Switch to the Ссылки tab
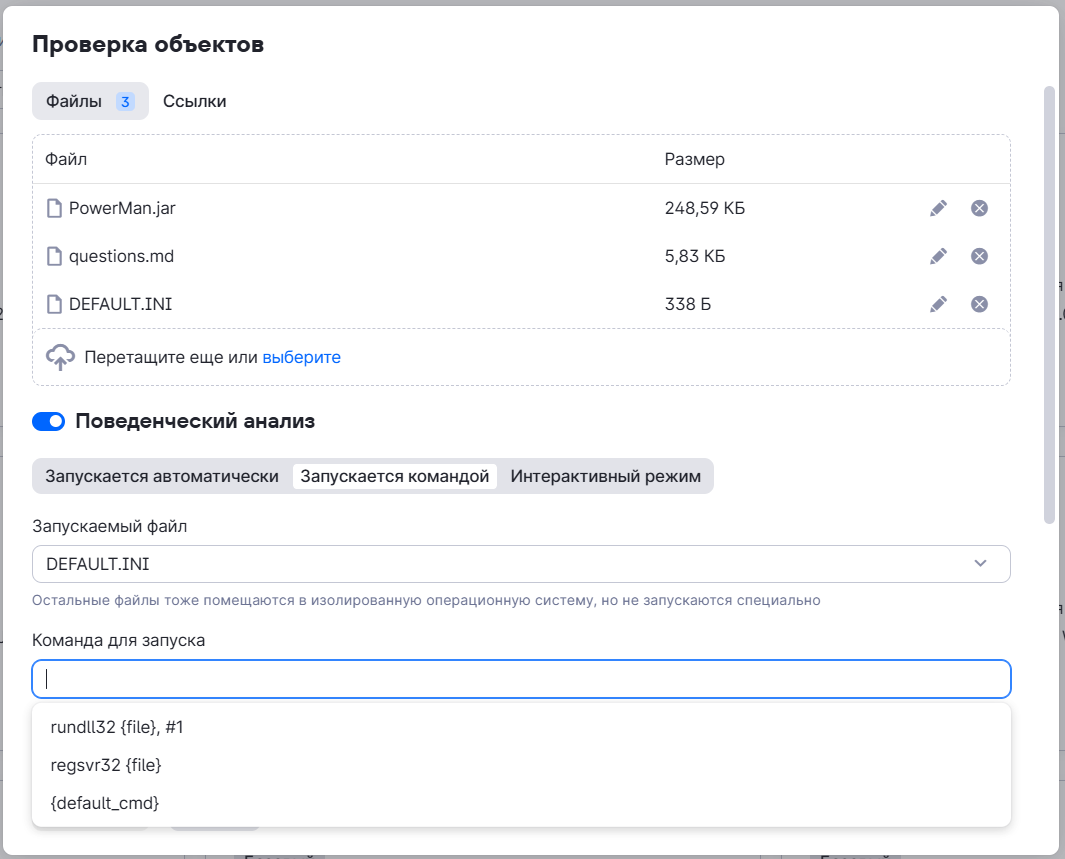Screen dimensions: 1065x859 click(x=195, y=101)
